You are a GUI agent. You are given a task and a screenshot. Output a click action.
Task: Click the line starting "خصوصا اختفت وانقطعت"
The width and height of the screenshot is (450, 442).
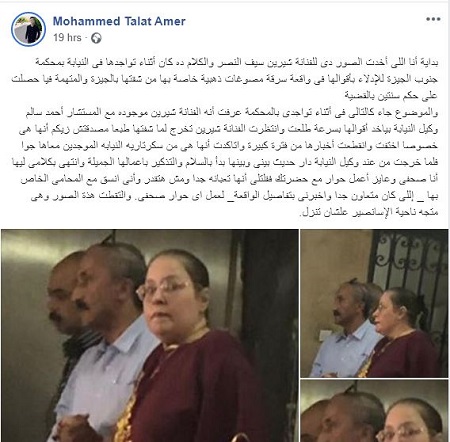(230, 146)
